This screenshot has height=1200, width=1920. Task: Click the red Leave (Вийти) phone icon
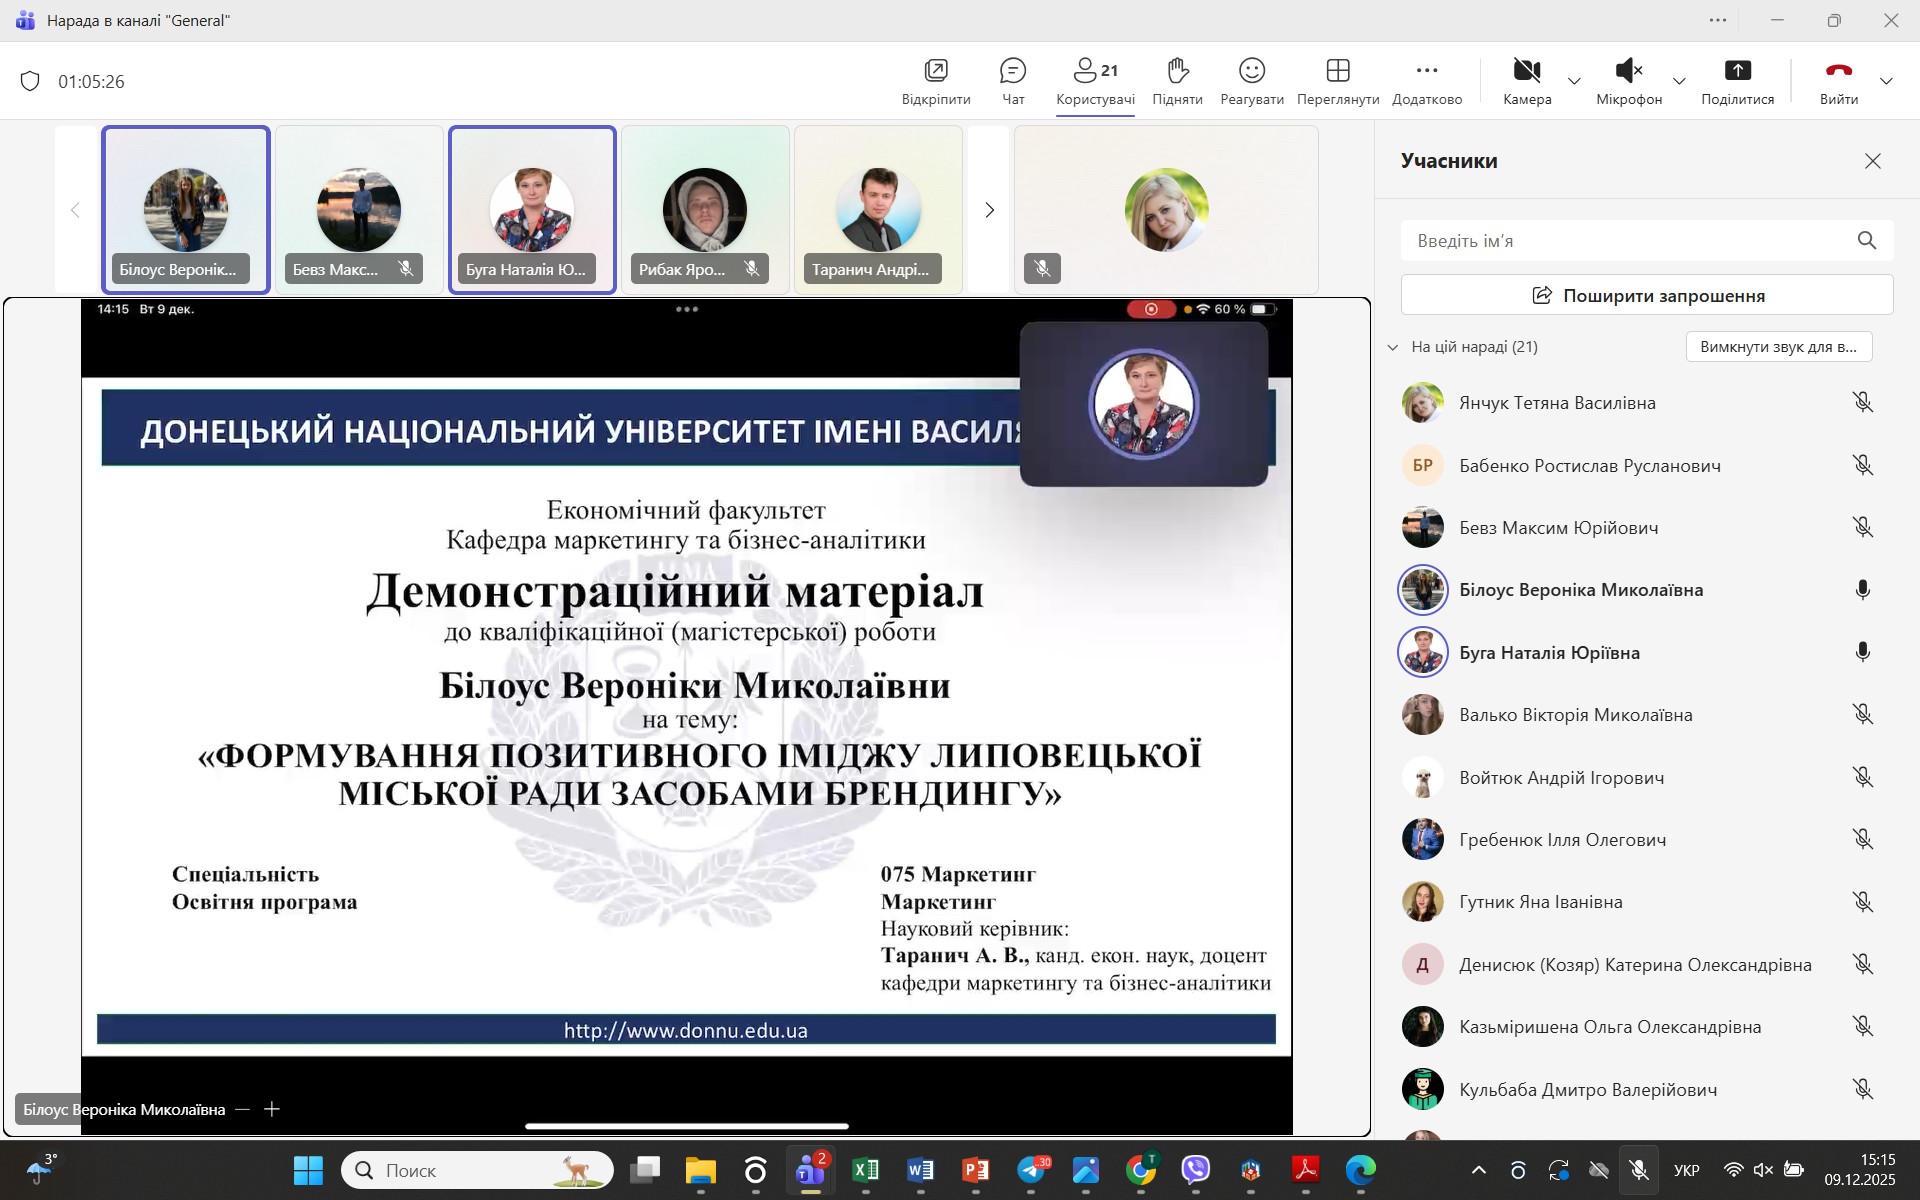(x=1838, y=71)
